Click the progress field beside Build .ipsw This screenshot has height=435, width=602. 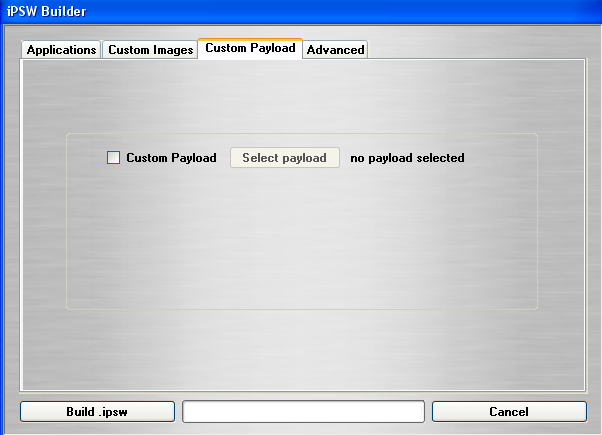[303, 412]
